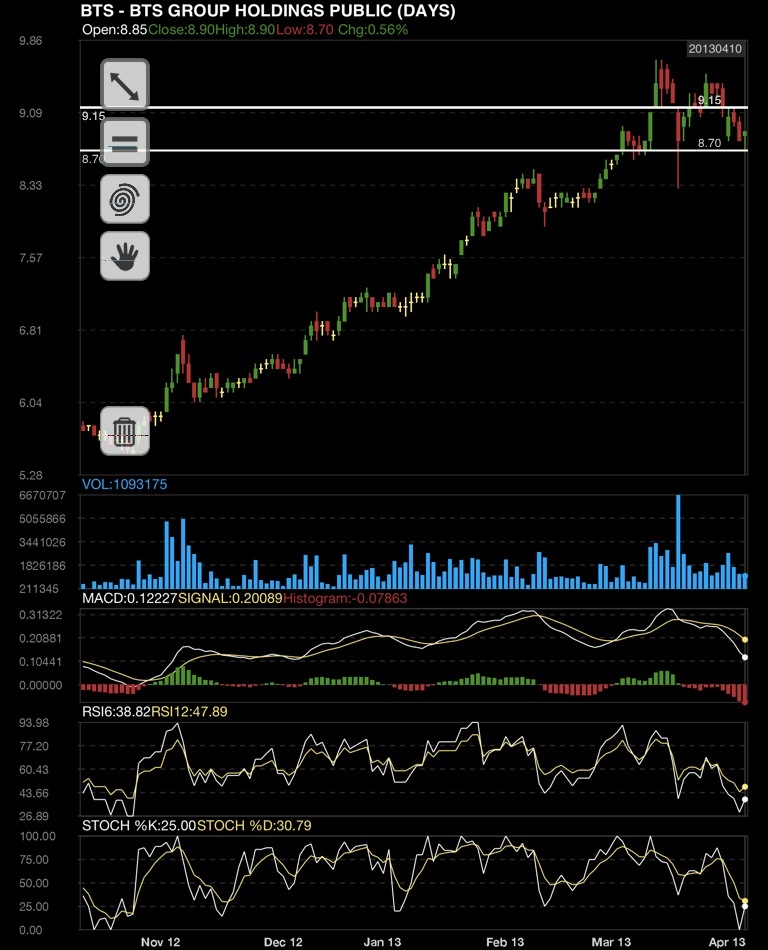Click the white MACD line end dot
The image size is (768, 950).
(745, 657)
